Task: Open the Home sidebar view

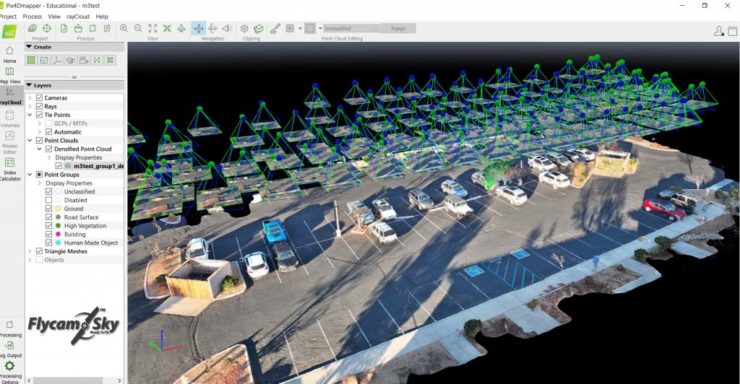Action: (x=9, y=53)
